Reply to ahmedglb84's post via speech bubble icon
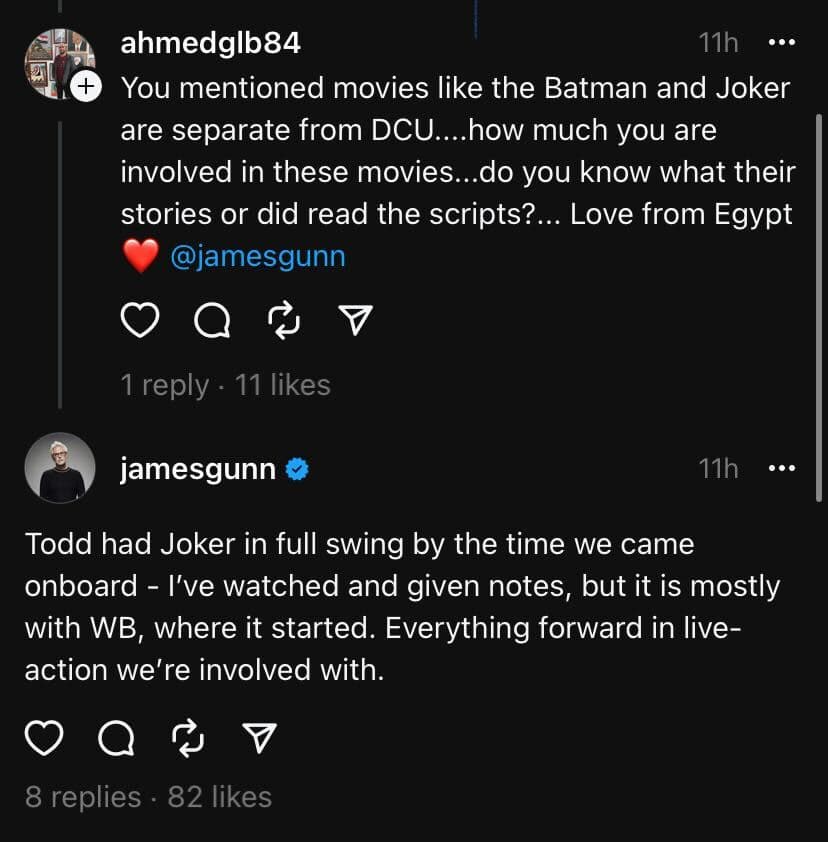This screenshot has width=828, height=842. pyautogui.click(x=213, y=320)
